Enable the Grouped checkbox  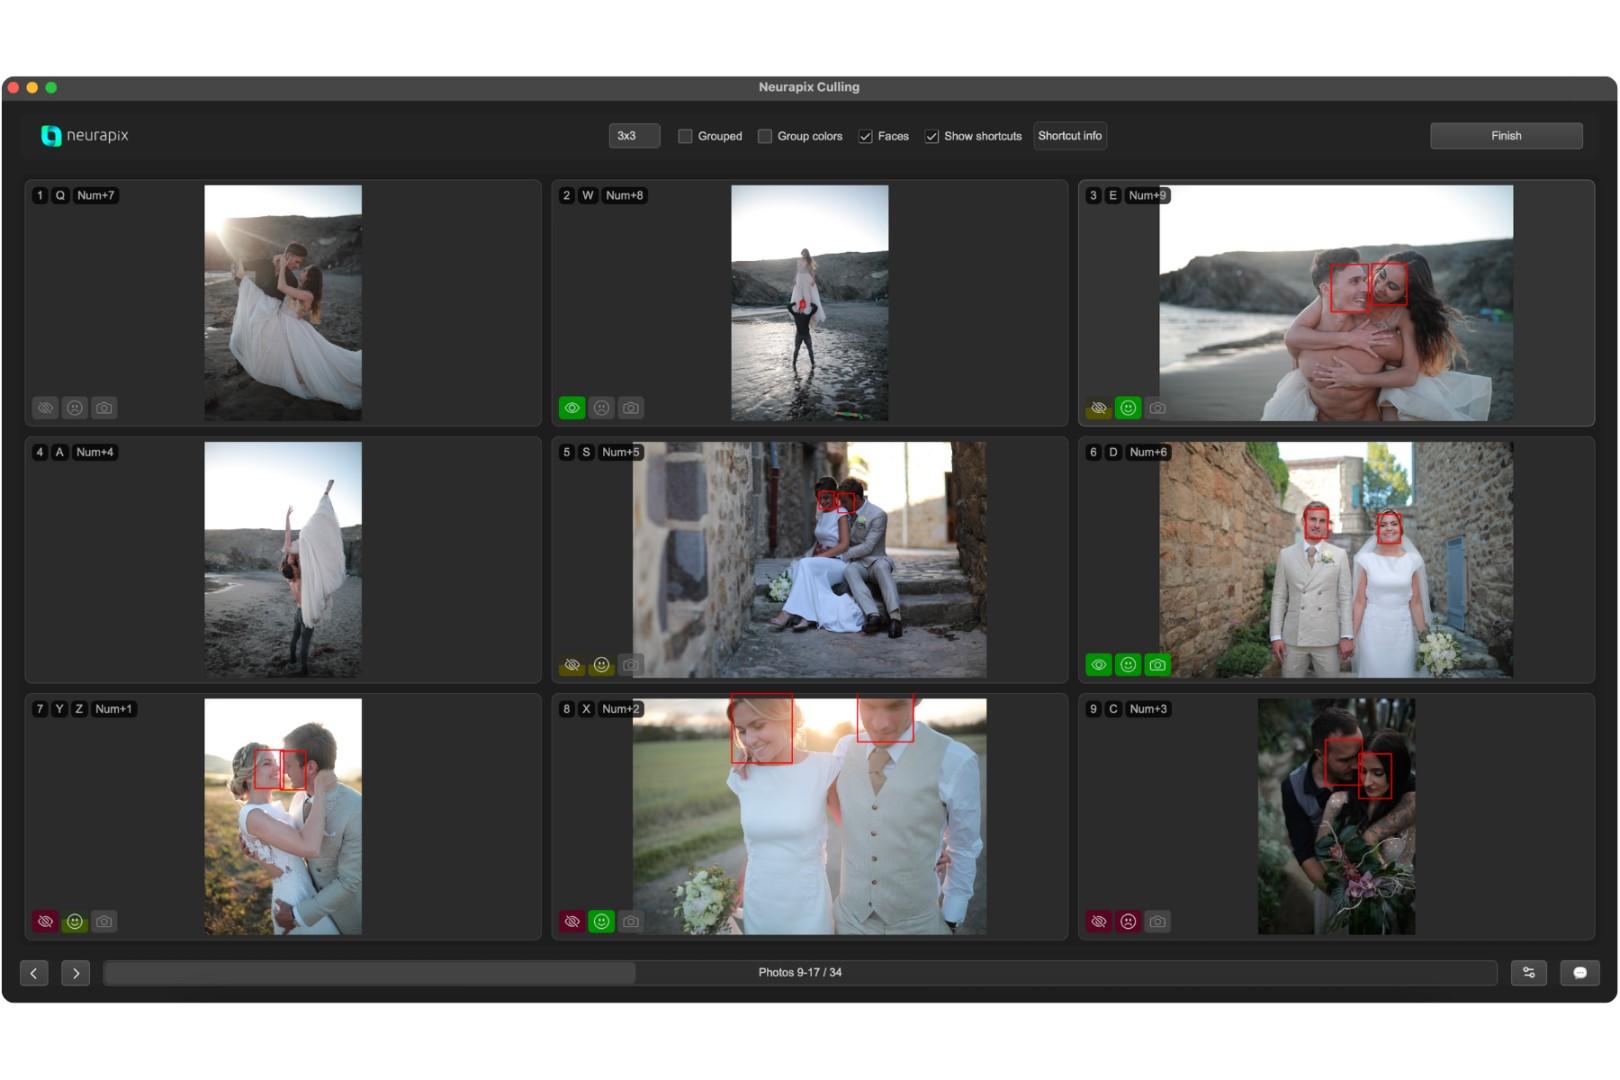click(x=685, y=136)
